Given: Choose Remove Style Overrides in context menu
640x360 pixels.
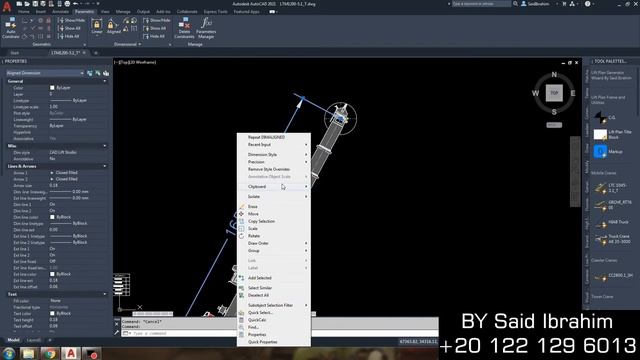Looking at the screenshot, I should 273,169.
